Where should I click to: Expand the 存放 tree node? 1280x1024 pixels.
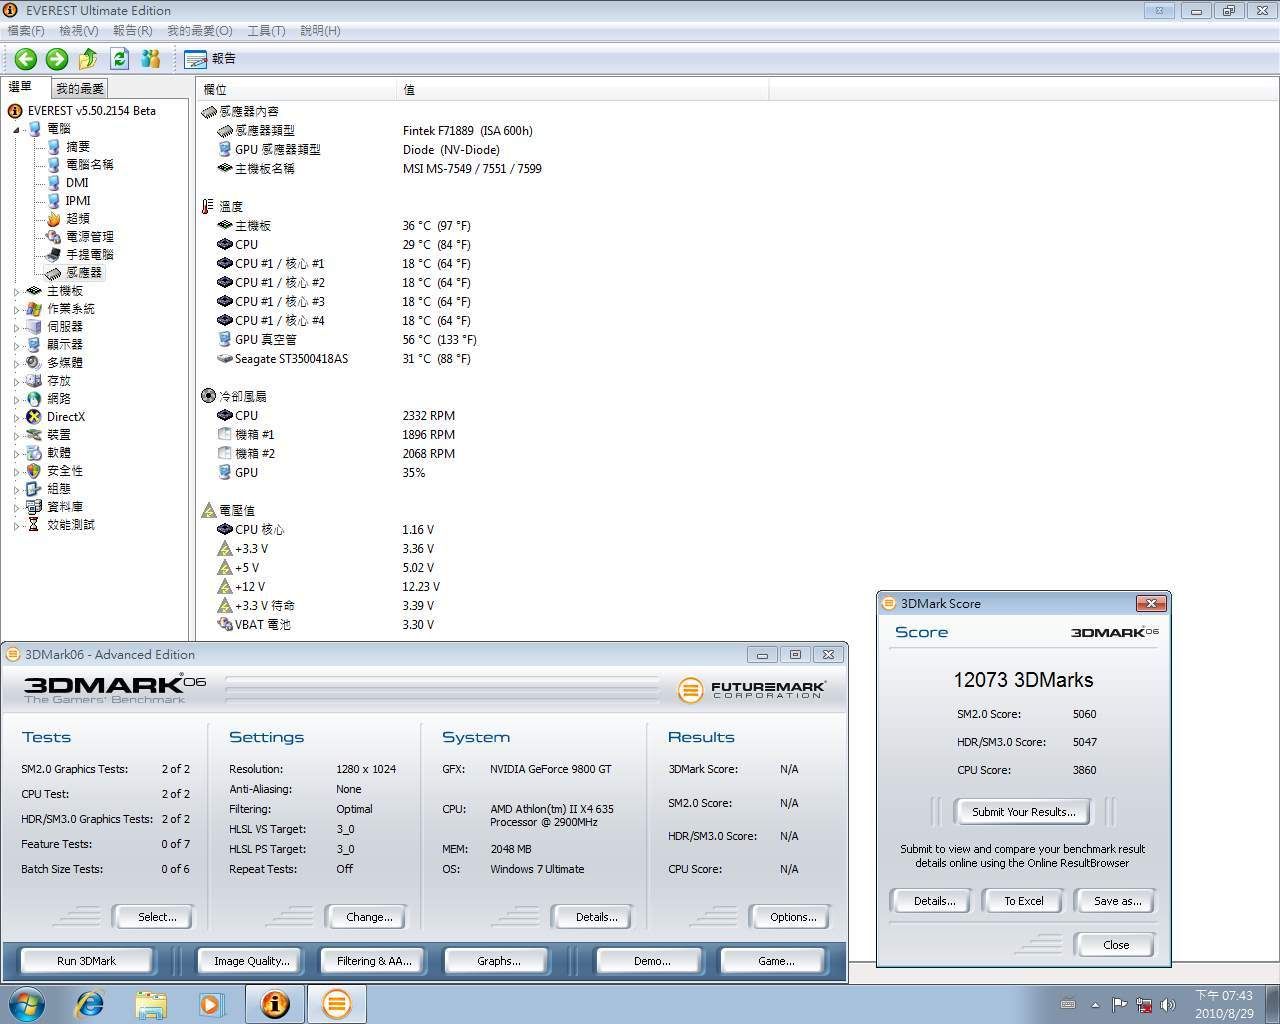tap(17, 381)
